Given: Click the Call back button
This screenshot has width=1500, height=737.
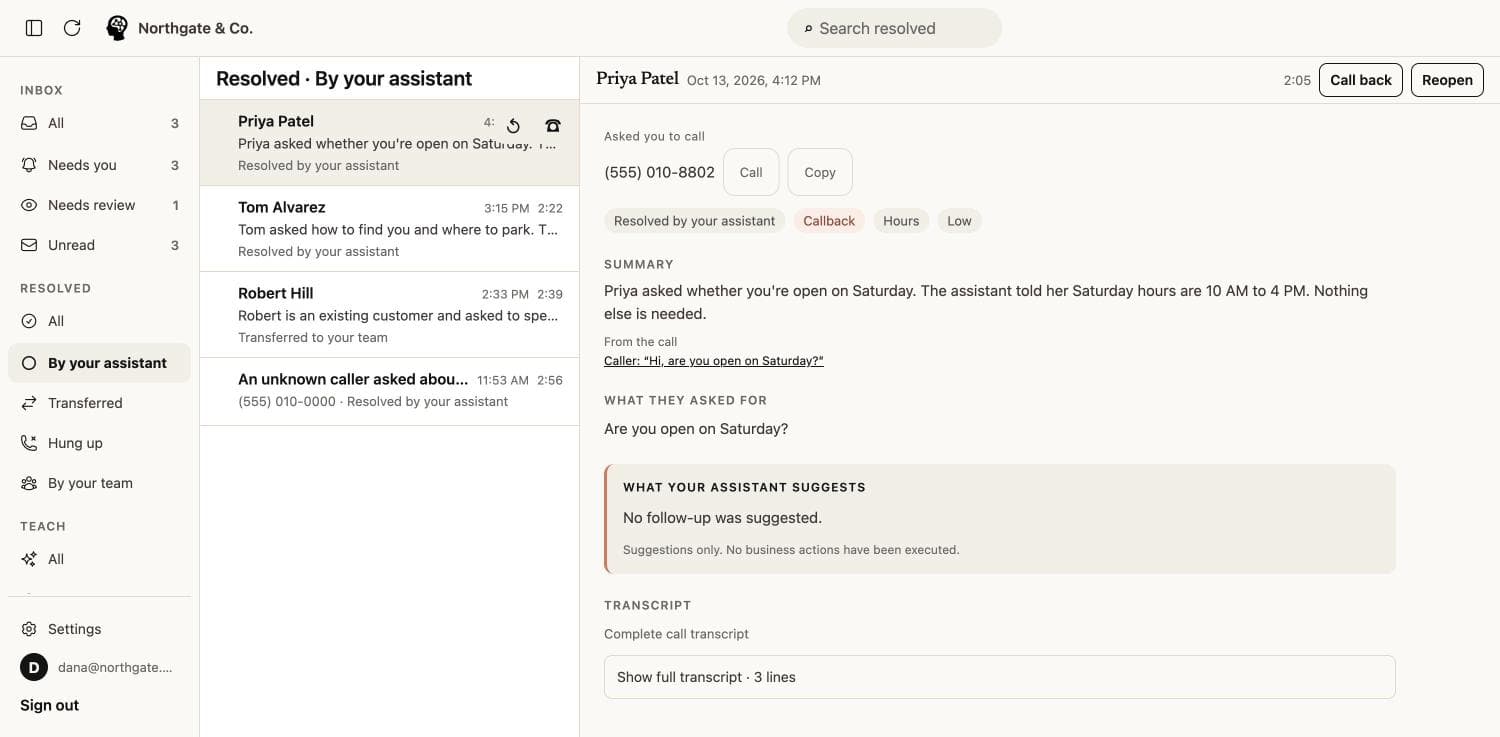Looking at the screenshot, I should 1361,80.
